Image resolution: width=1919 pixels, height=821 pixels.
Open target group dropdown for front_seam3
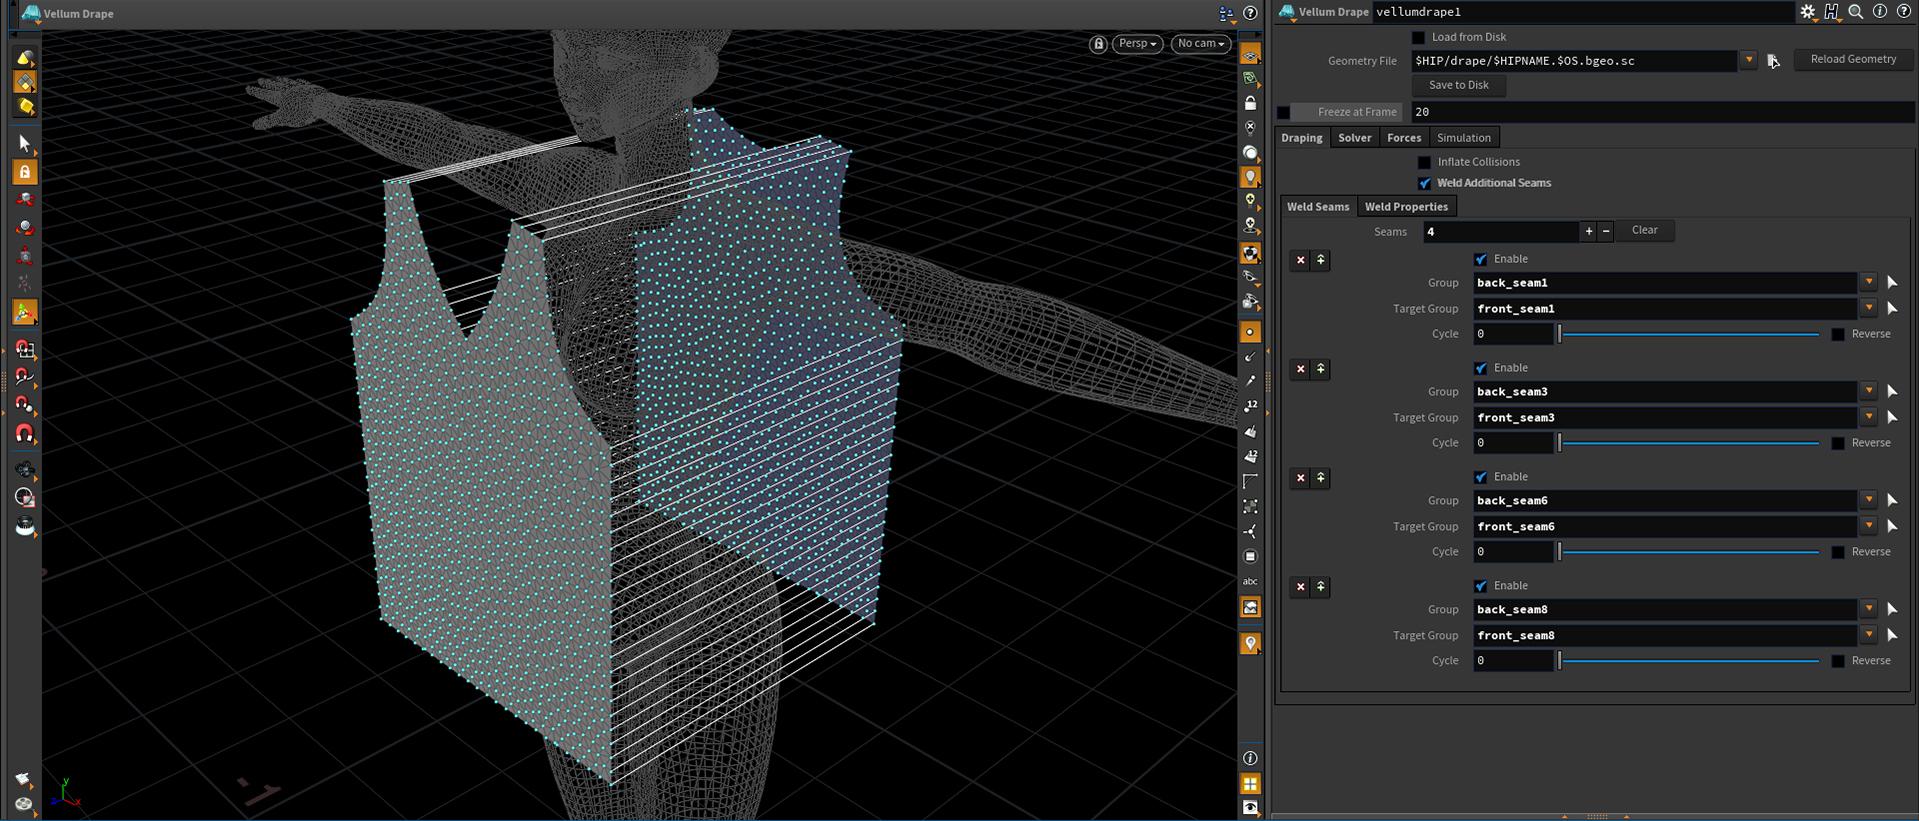tap(1868, 418)
